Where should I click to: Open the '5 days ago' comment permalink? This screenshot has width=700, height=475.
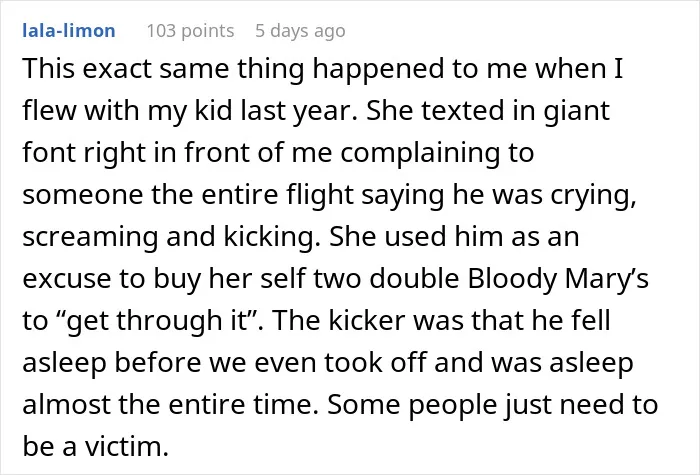click(x=300, y=31)
